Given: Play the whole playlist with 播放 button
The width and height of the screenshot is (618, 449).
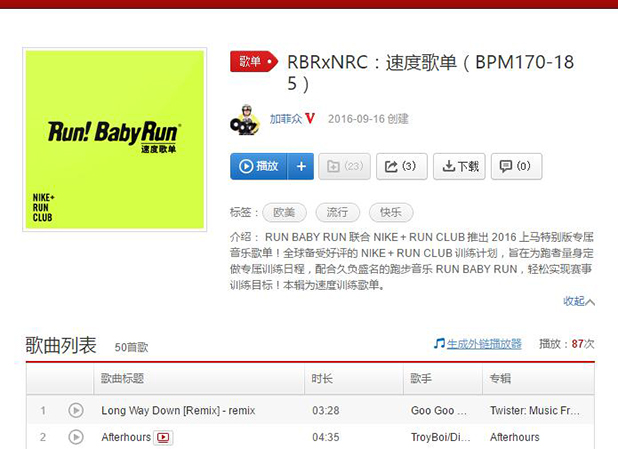Looking at the screenshot, I should (259, 166).
